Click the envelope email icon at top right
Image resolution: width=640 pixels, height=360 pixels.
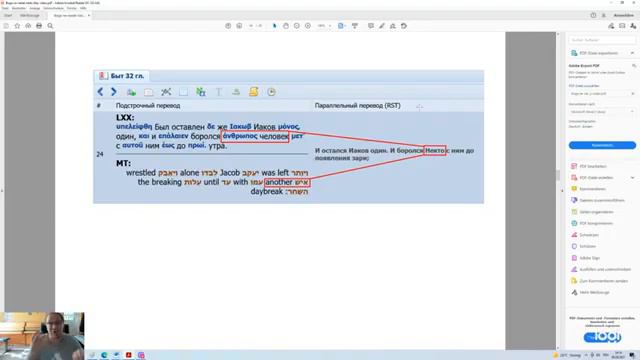(622, 26)
